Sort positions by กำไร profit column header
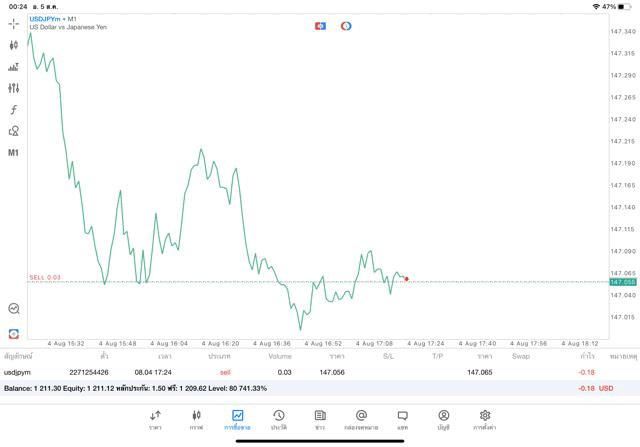The width and height of the screenshot is (640, 447). 587,356
